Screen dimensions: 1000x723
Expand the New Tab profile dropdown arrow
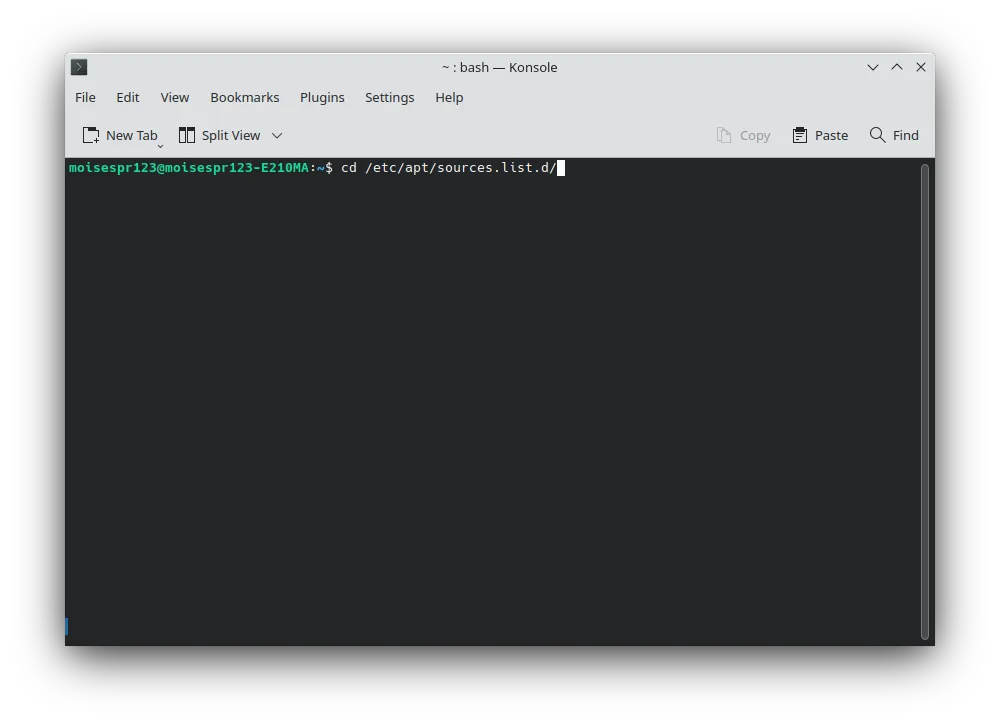[160, 146]
